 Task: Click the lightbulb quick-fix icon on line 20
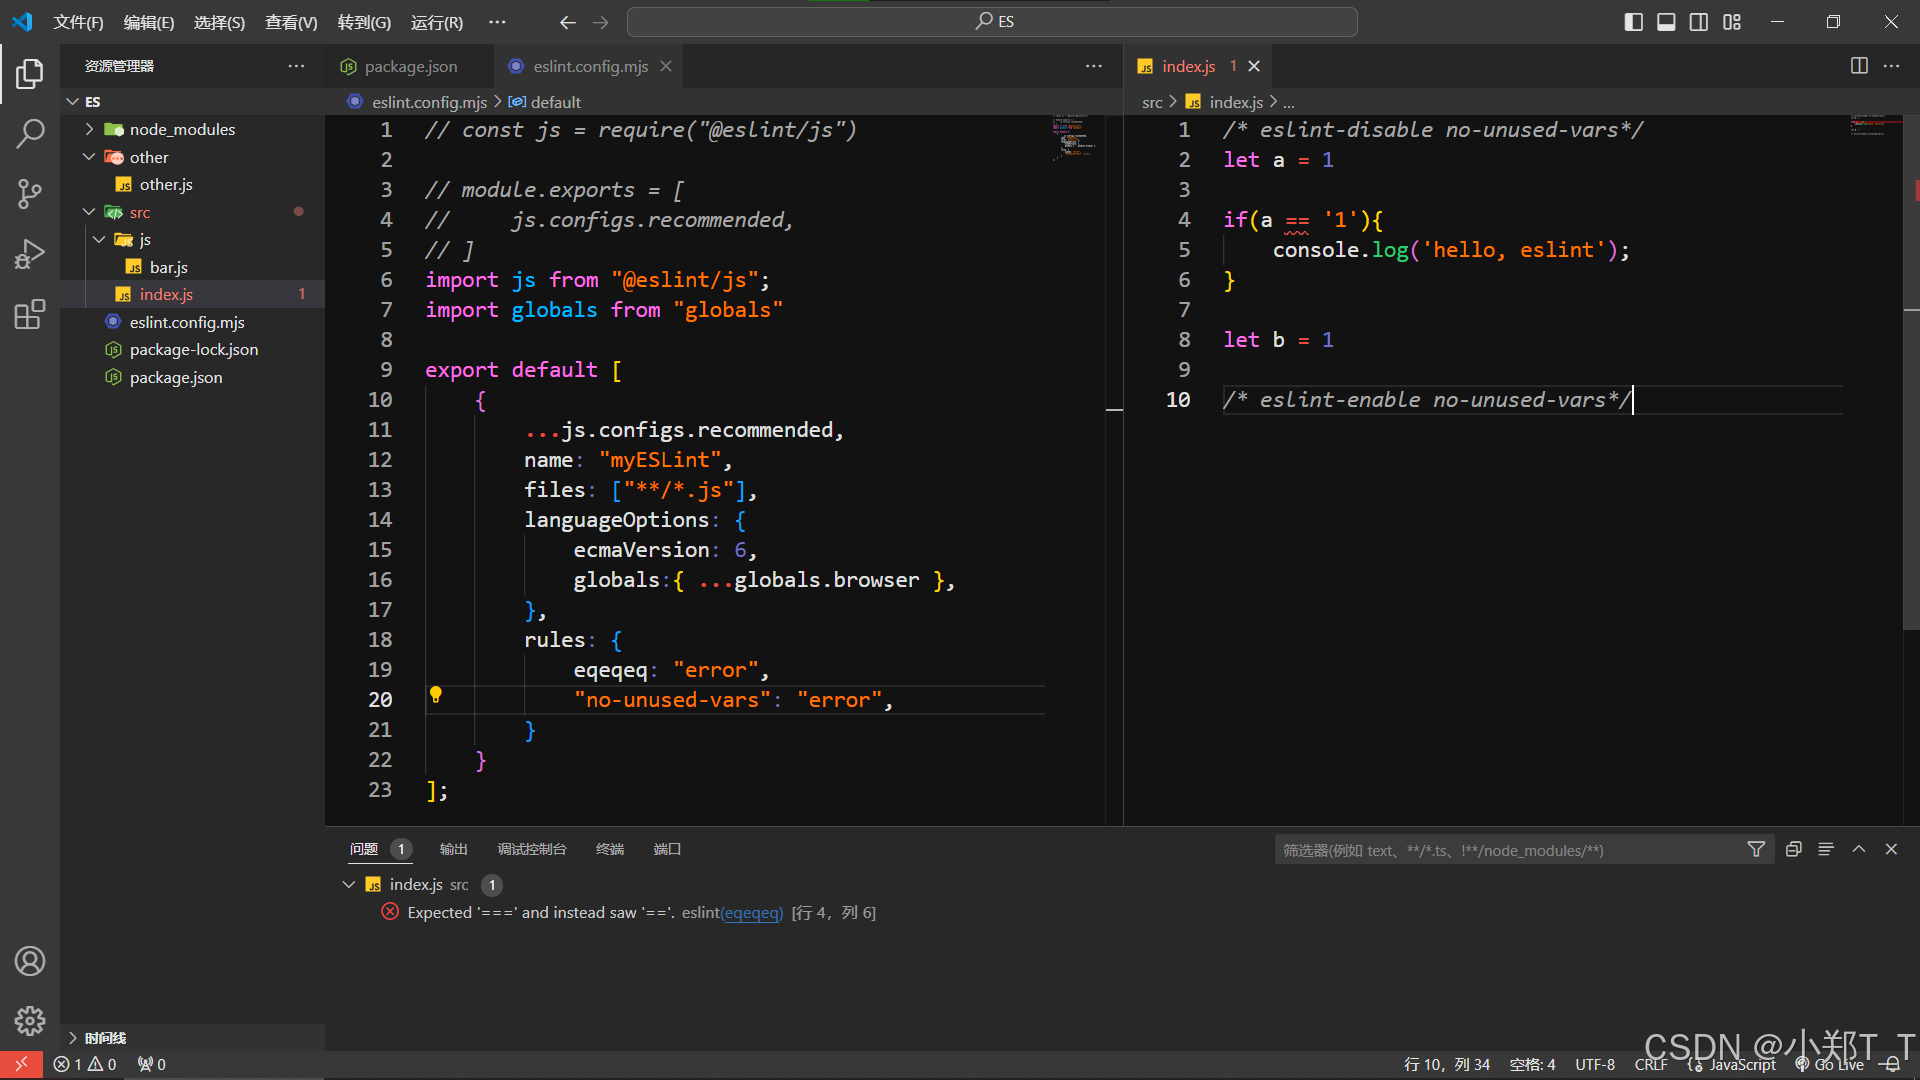[436, 695]
